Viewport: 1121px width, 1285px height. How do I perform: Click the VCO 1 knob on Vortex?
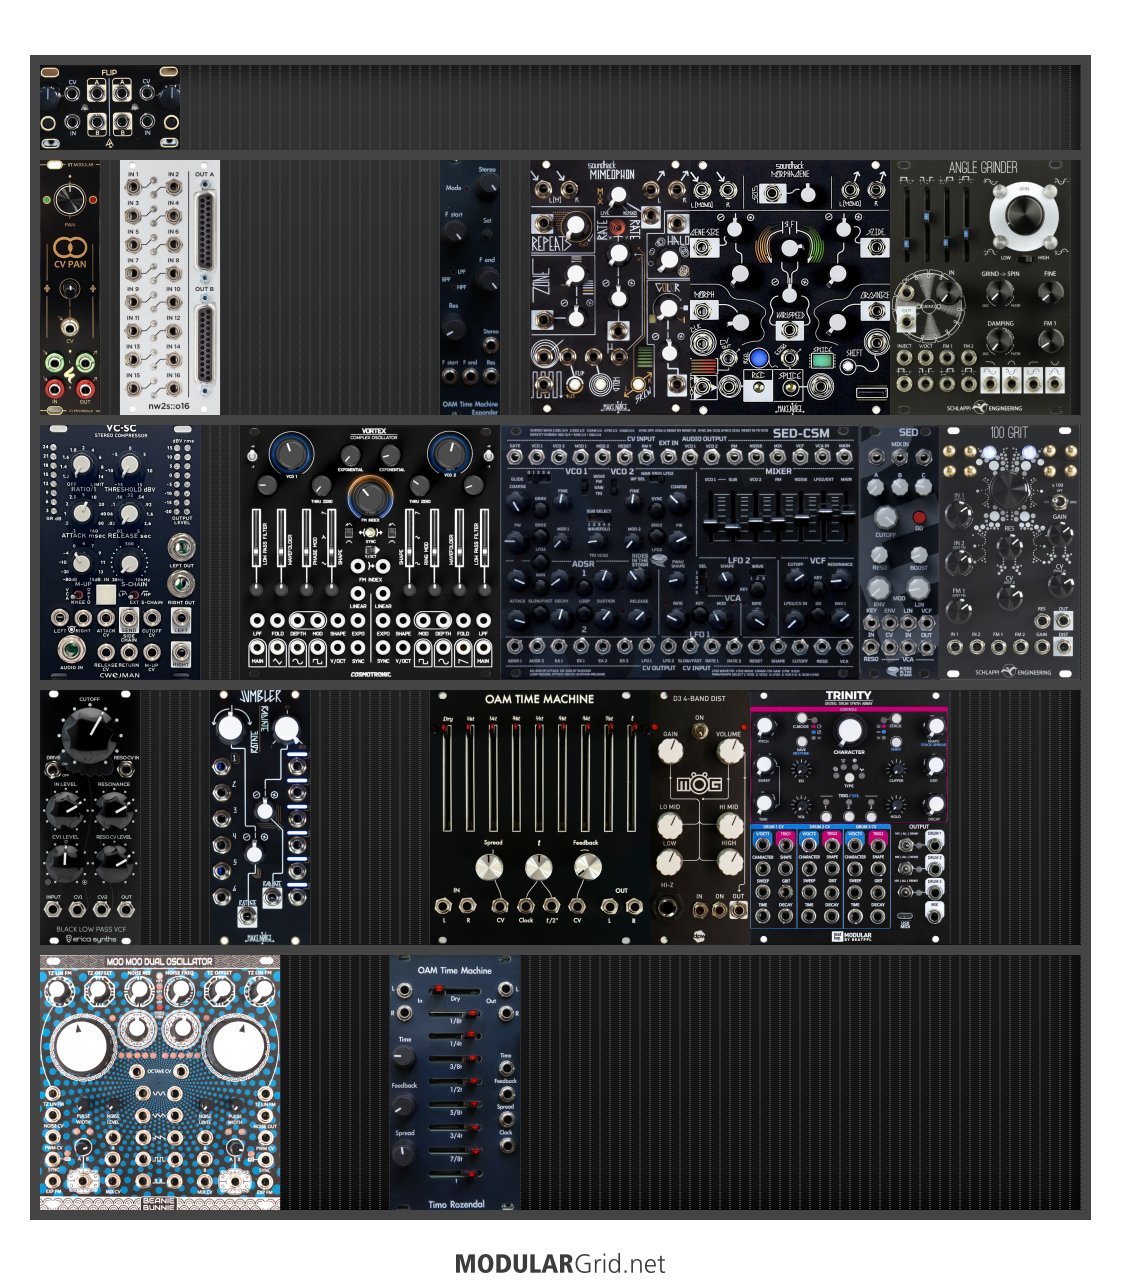[x=290, y=453]
